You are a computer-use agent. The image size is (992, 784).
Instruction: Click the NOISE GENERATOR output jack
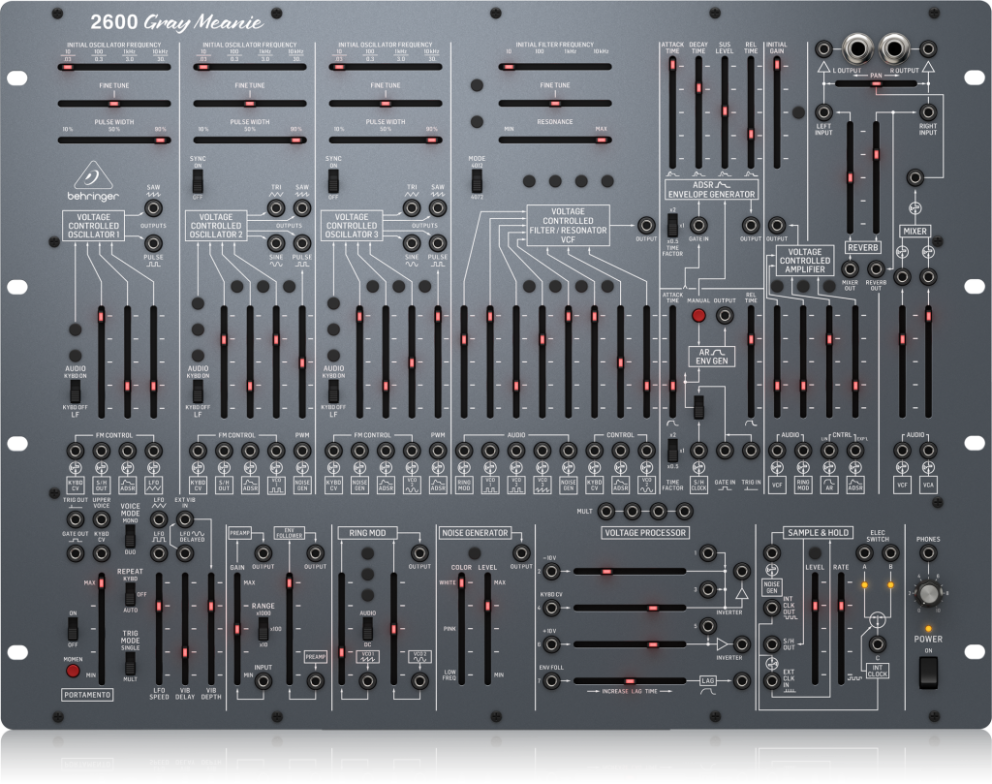(x=521, y=553)
